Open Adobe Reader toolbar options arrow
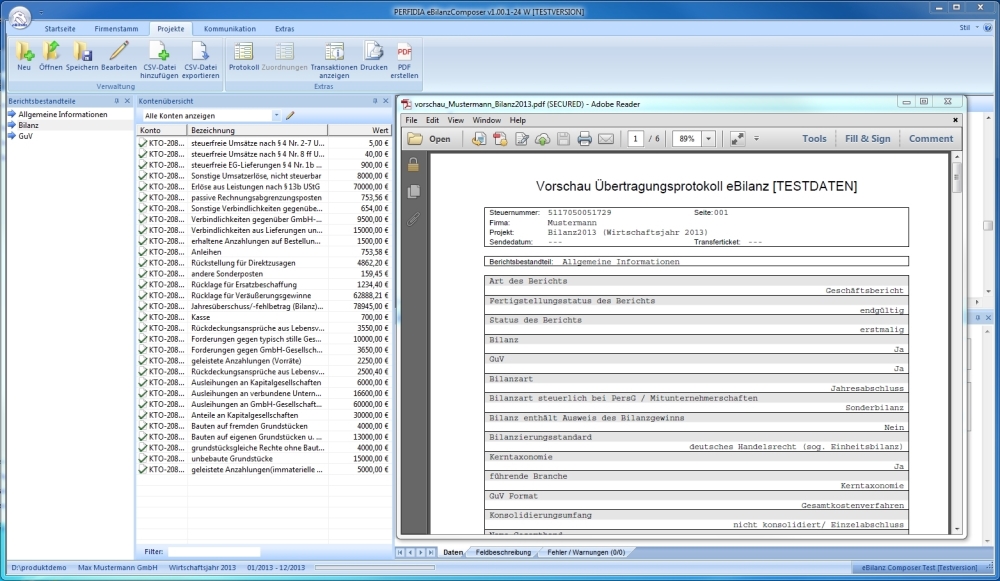This screenshot has height=581, width=1000. pos(756,138)
